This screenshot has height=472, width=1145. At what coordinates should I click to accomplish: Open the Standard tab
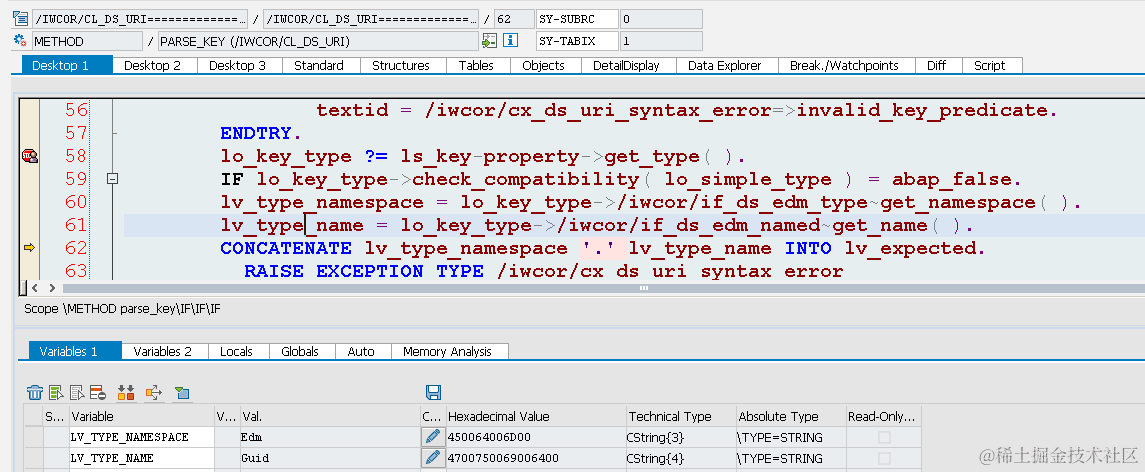coord(321,65)
